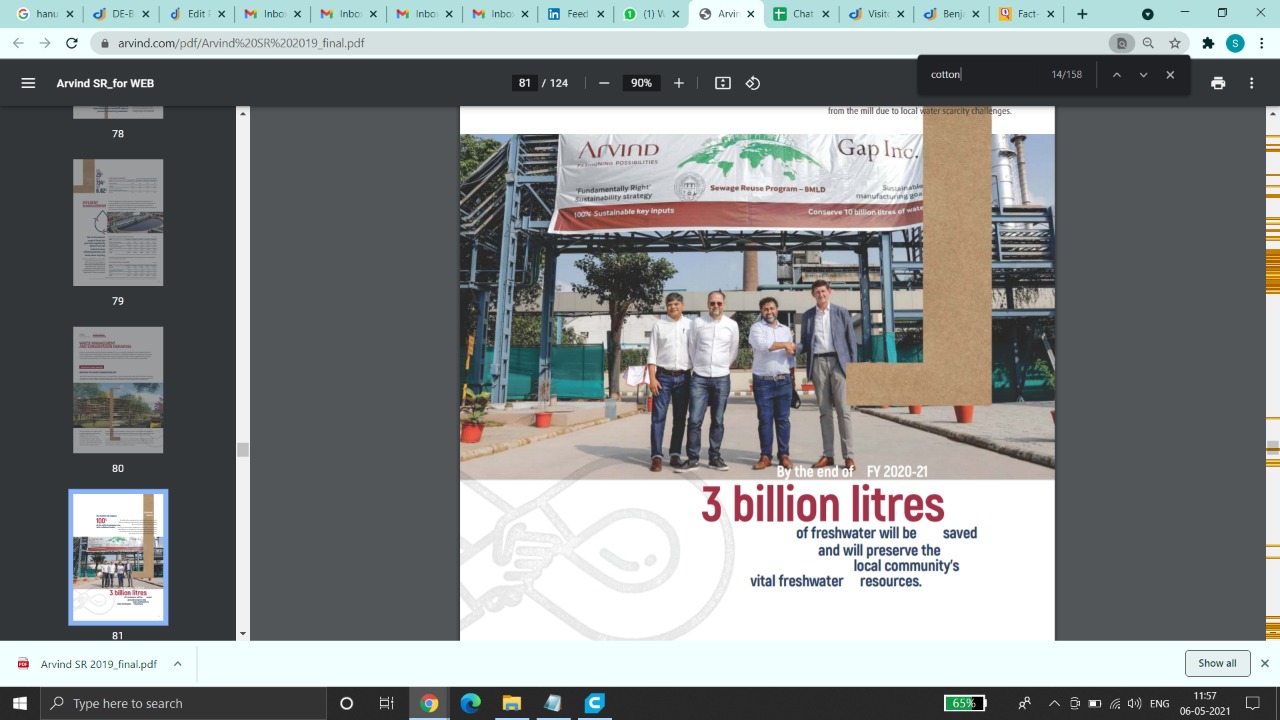
Task: Edit the current page number field
Action: (524, 83)
